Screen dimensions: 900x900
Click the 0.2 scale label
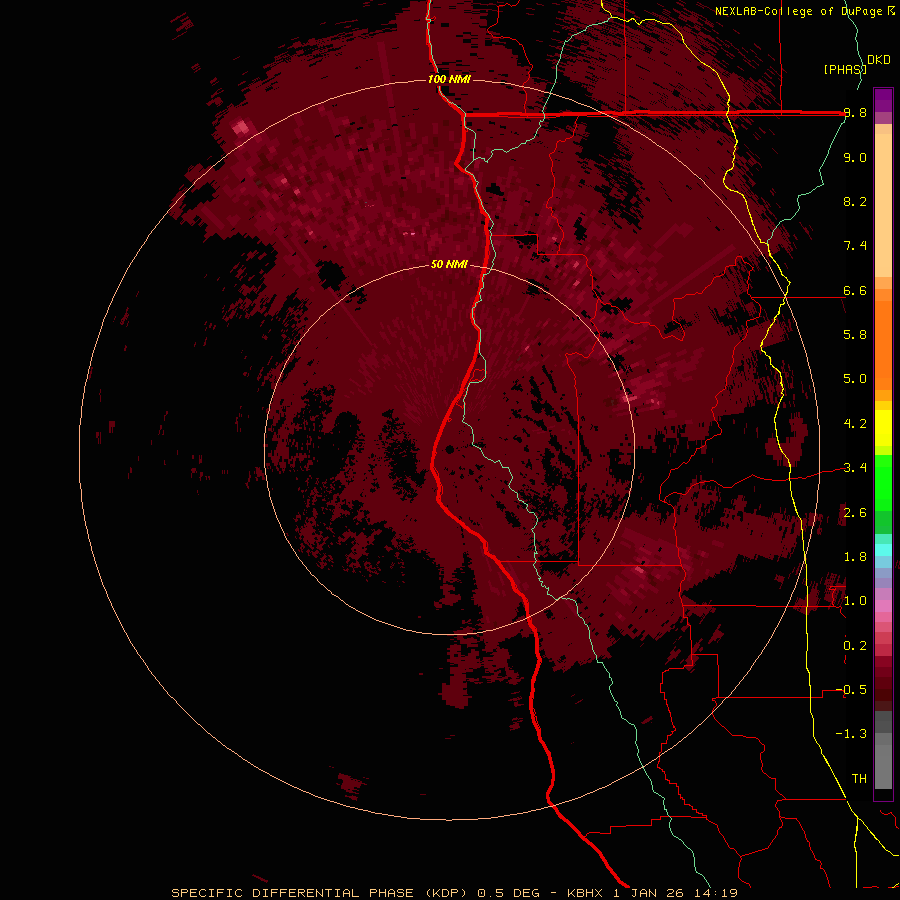tap(855, 646)
